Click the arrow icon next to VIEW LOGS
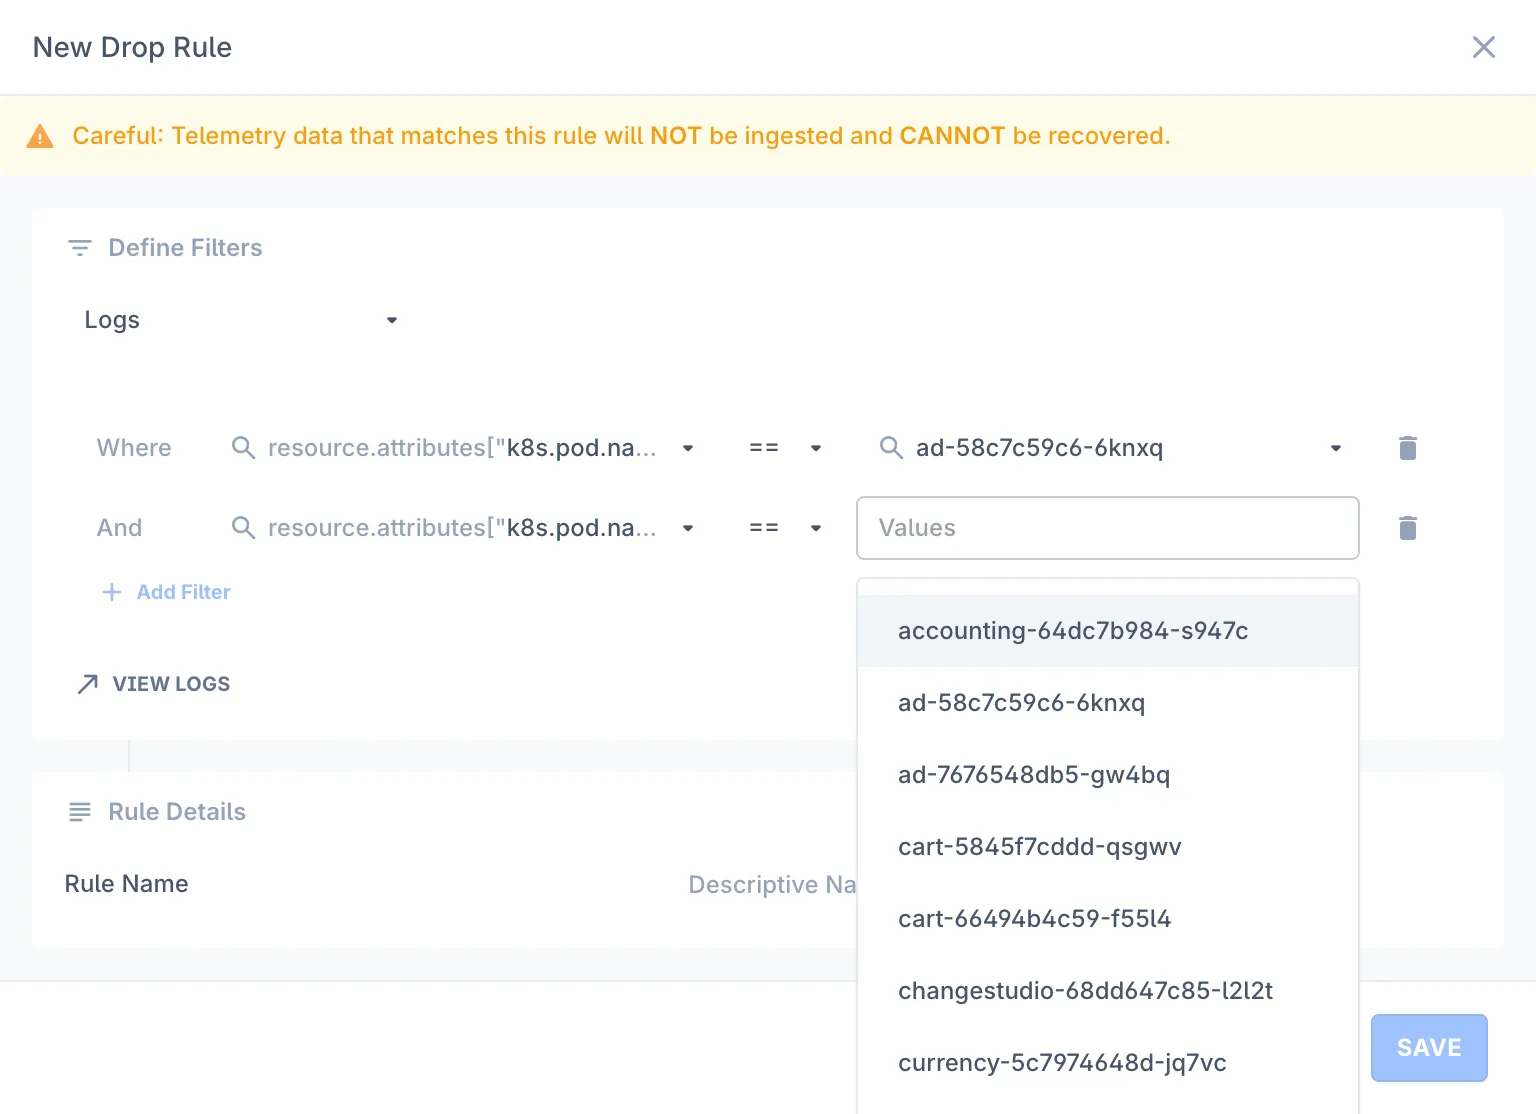 [x=88, y=684]
